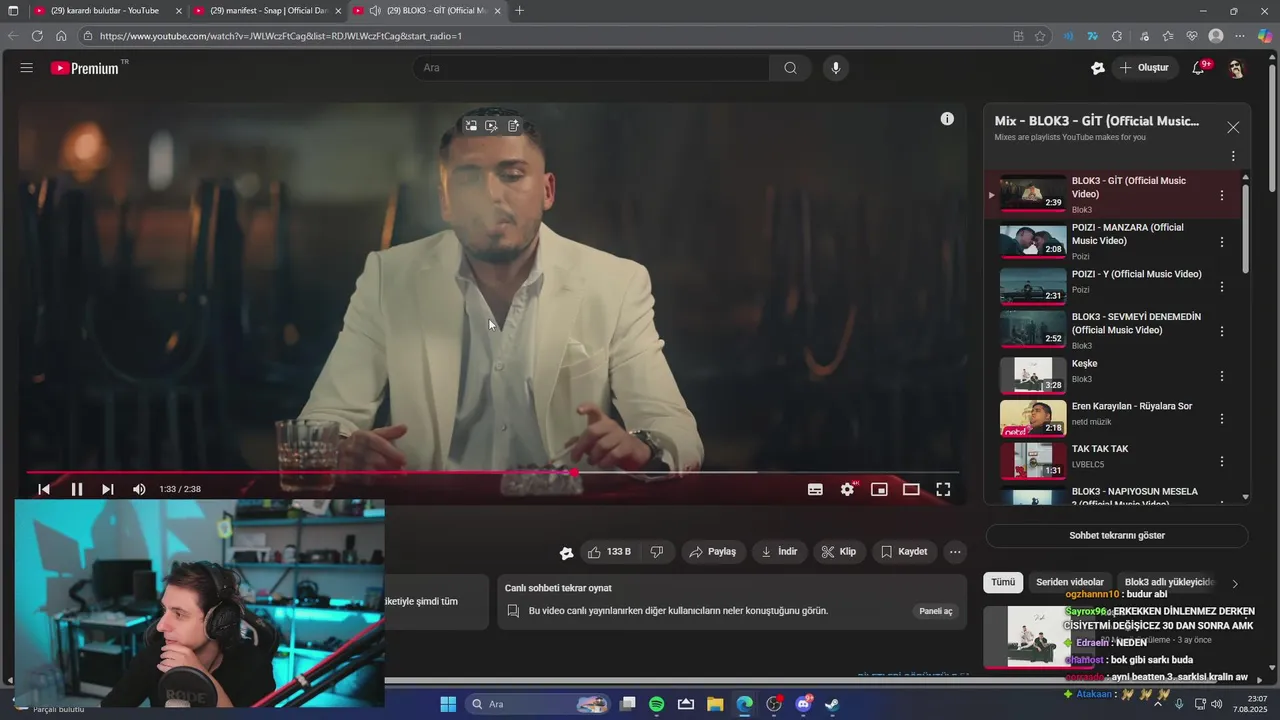Open player settings gear
The width and height of the screenshot is (1280, 720).
pos(848,489)
